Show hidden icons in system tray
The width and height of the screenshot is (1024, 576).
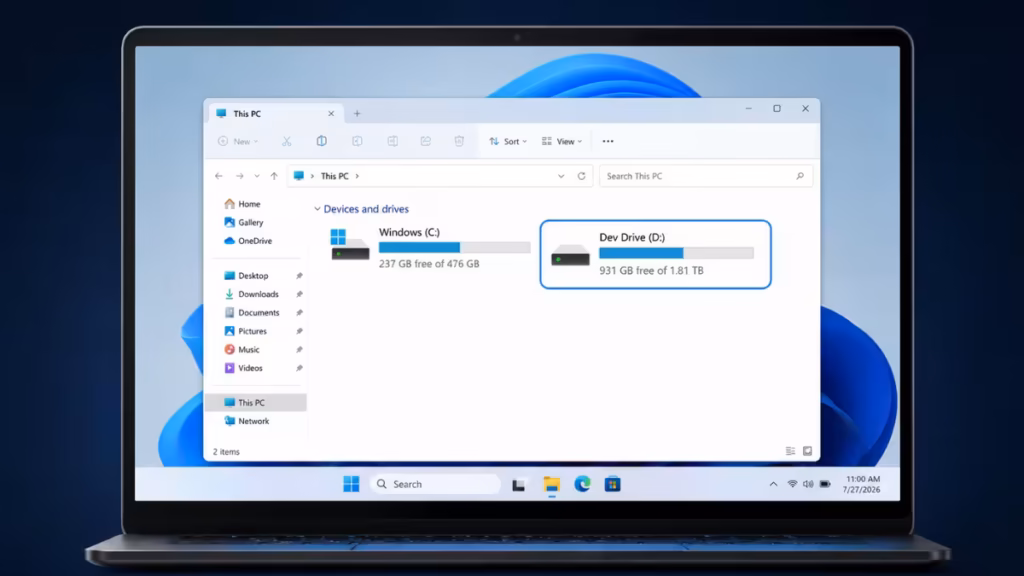(773, 484)
